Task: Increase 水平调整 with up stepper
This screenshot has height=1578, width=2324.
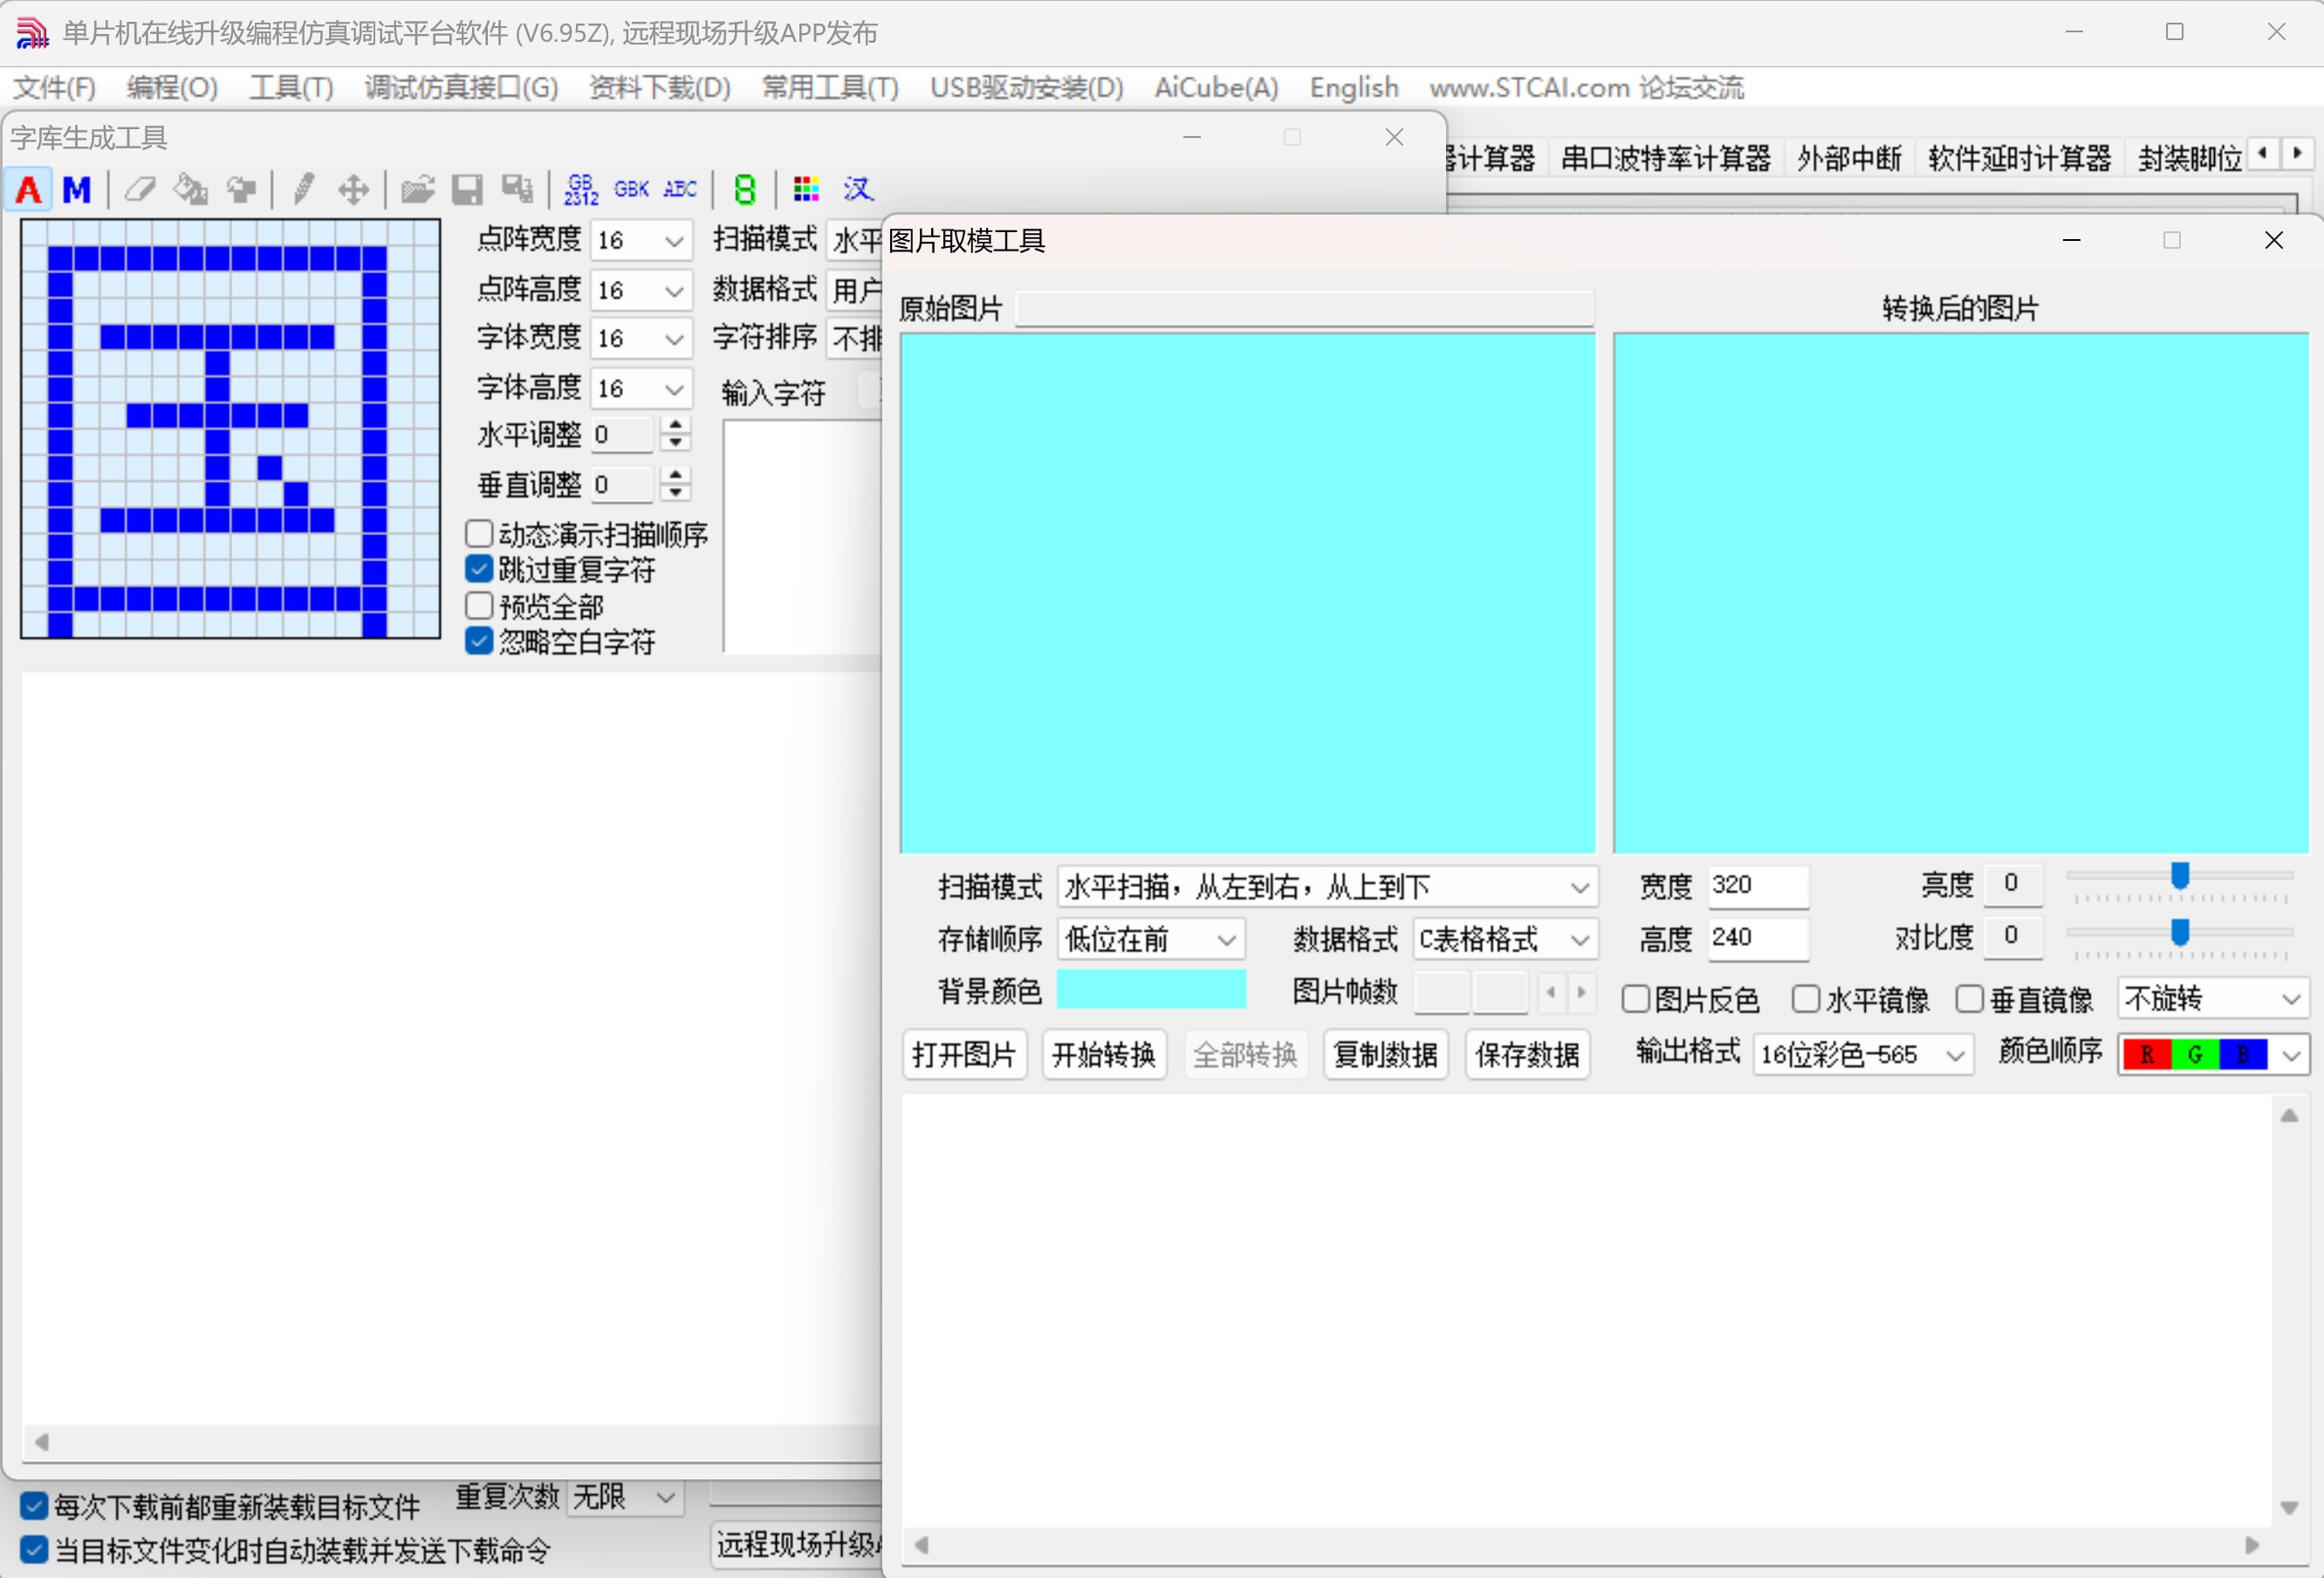Action: click(676, 425)
